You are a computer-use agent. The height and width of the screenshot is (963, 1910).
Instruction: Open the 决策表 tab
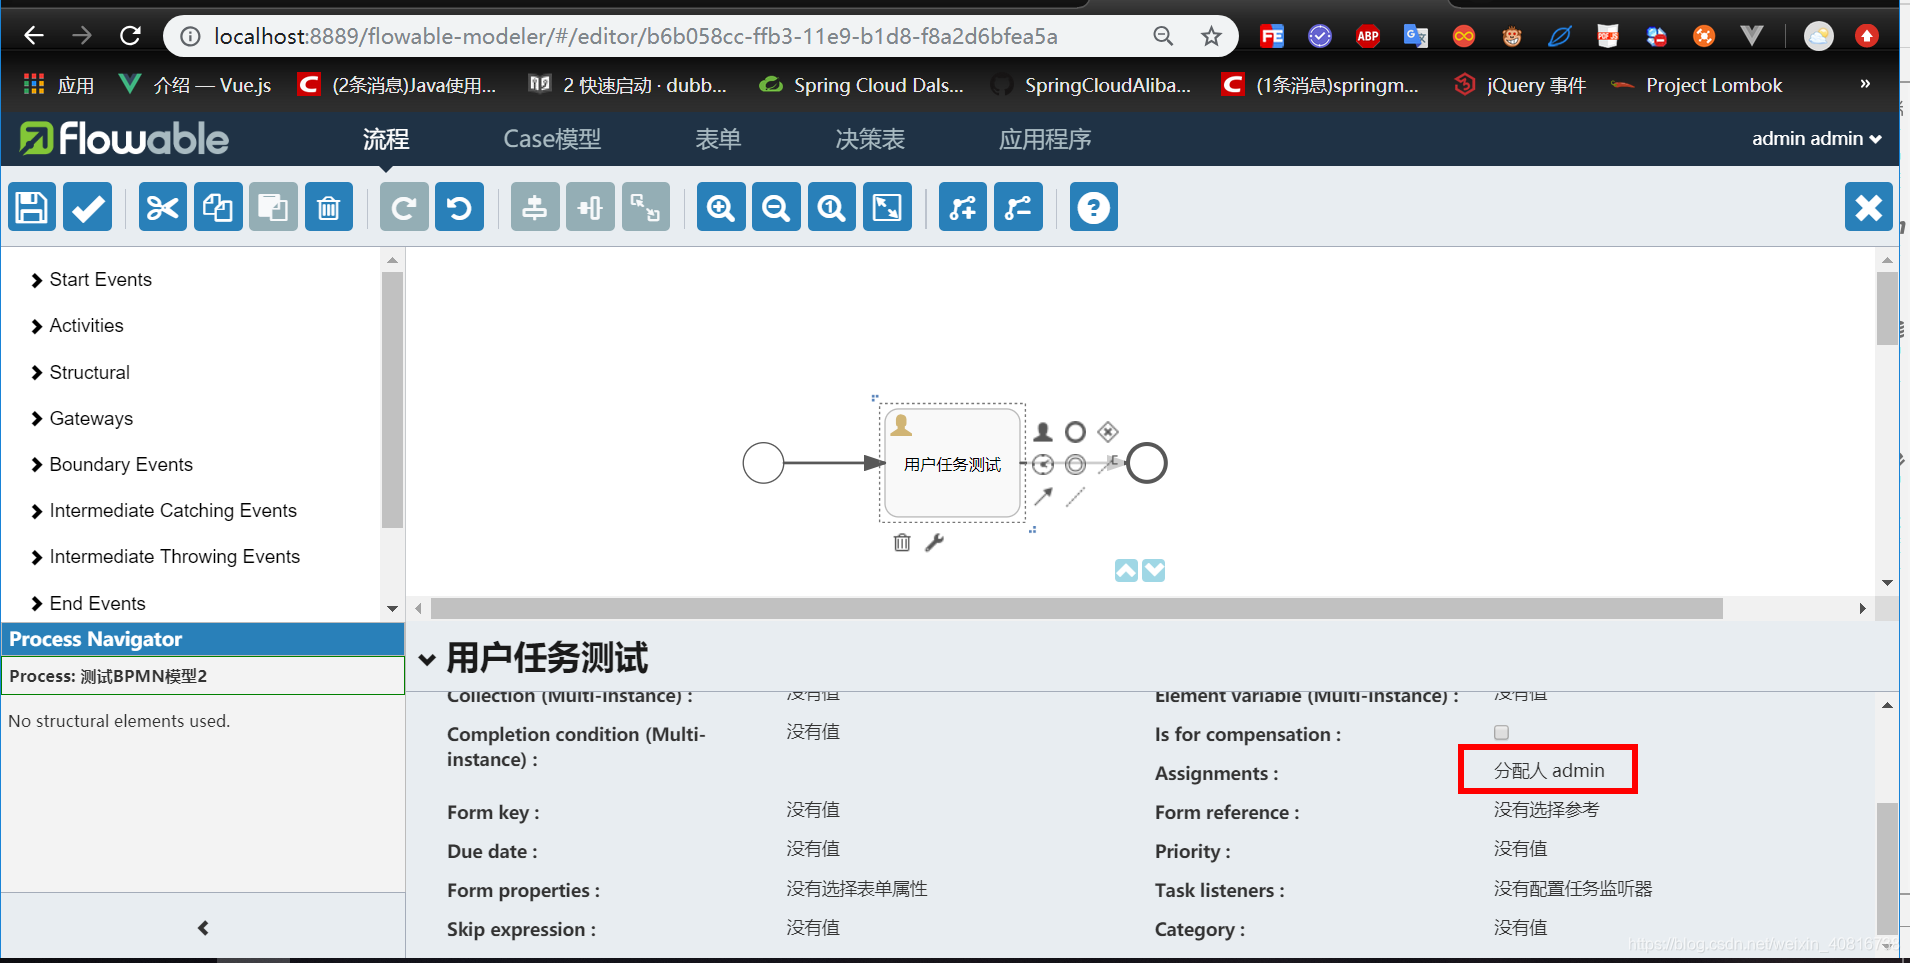(869, 139)
